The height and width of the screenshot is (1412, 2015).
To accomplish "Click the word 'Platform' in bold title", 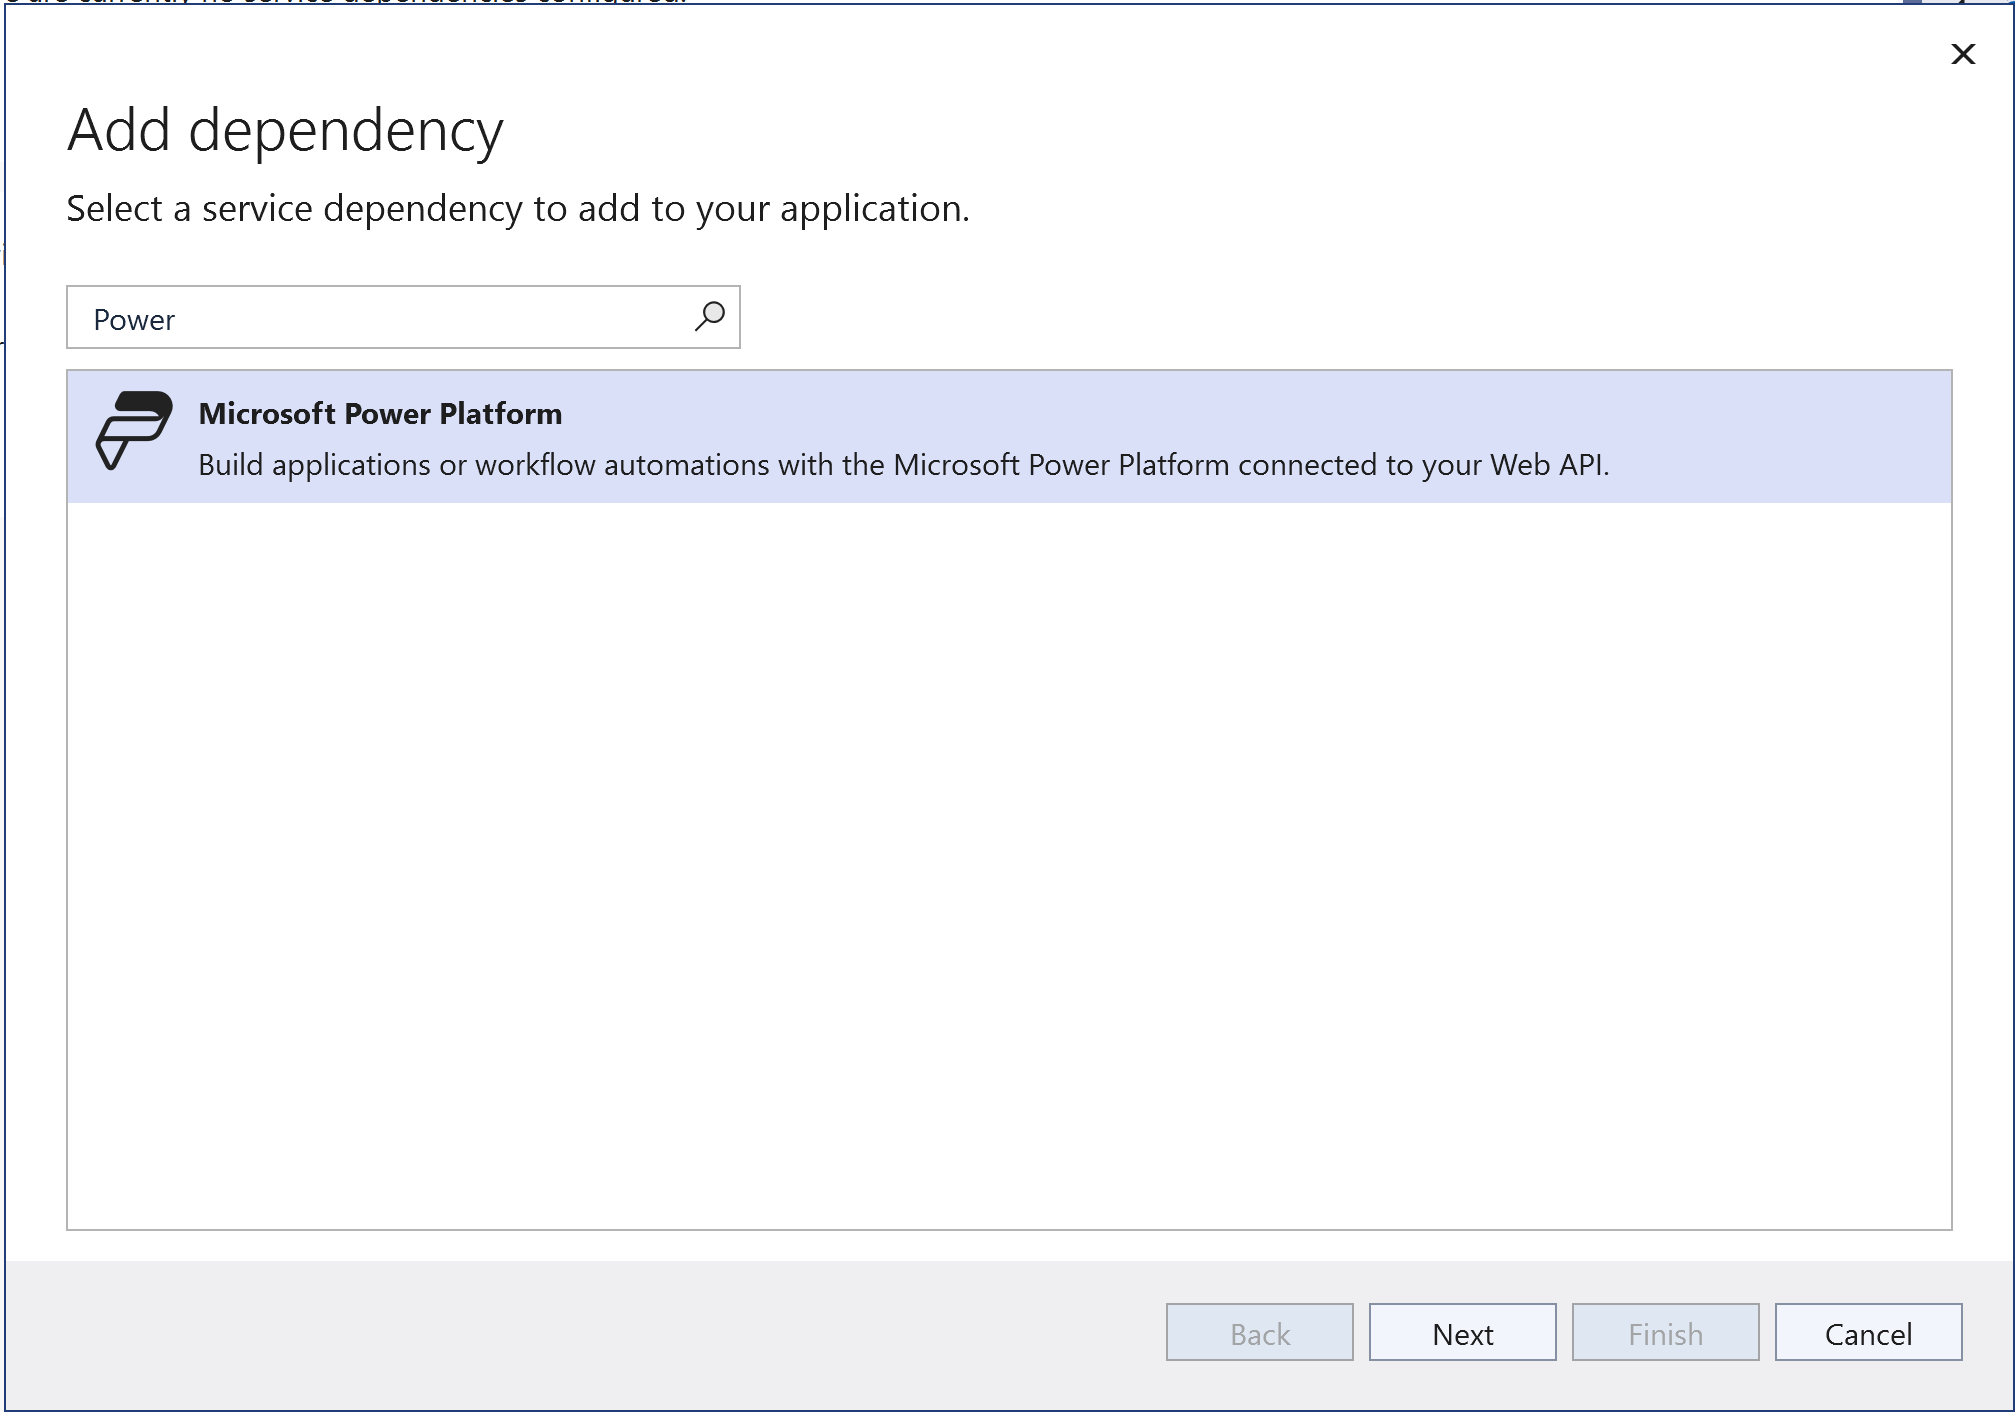I will coord(500,414).
